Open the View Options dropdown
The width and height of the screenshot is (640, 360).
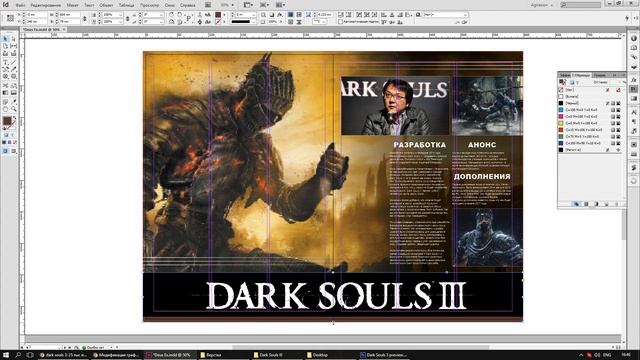click(x=247, y=5)
